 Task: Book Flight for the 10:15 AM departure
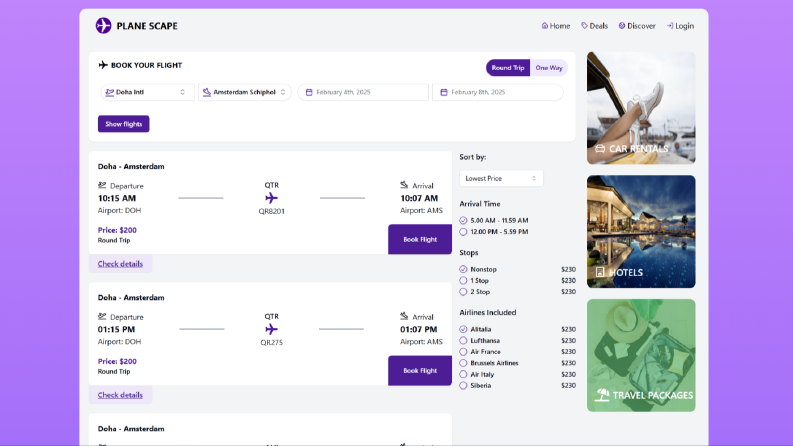[420, 239]
